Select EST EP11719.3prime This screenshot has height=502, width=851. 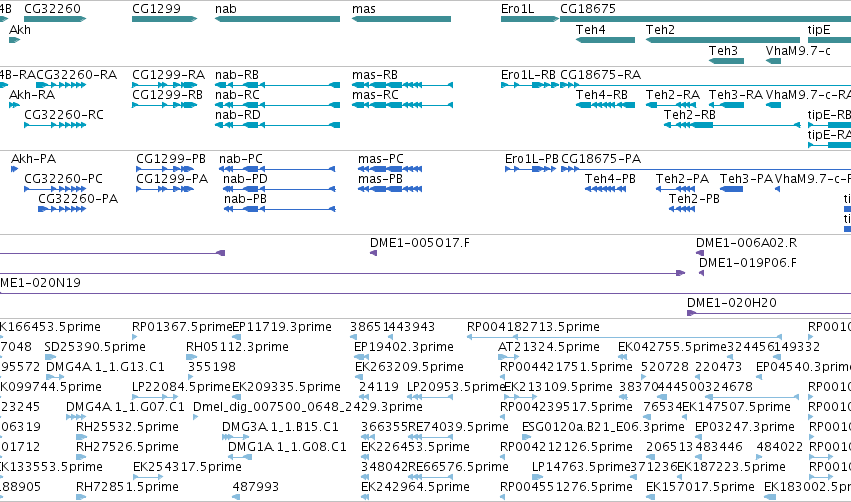pyautogui.click(x=282, y=327)
